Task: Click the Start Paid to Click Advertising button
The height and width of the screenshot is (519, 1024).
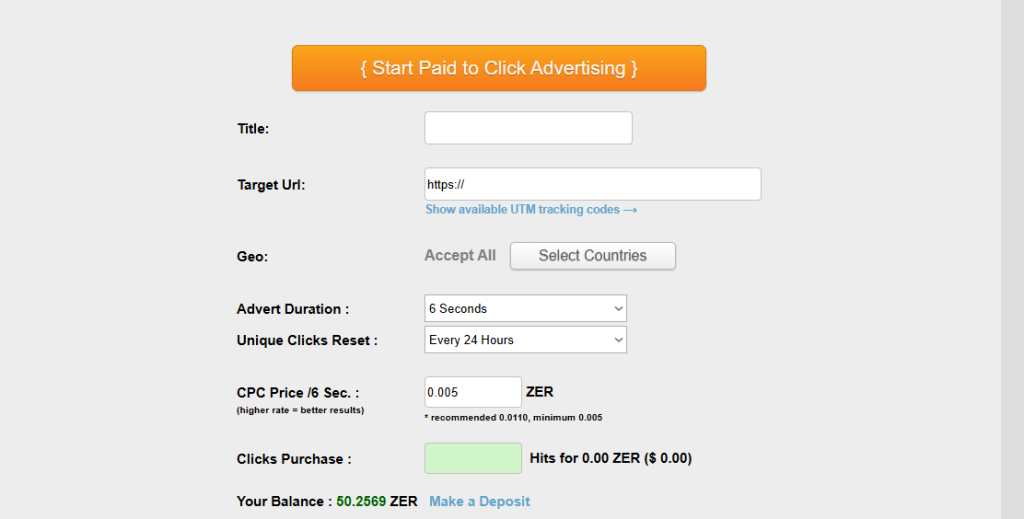Action: click(498, 68)
